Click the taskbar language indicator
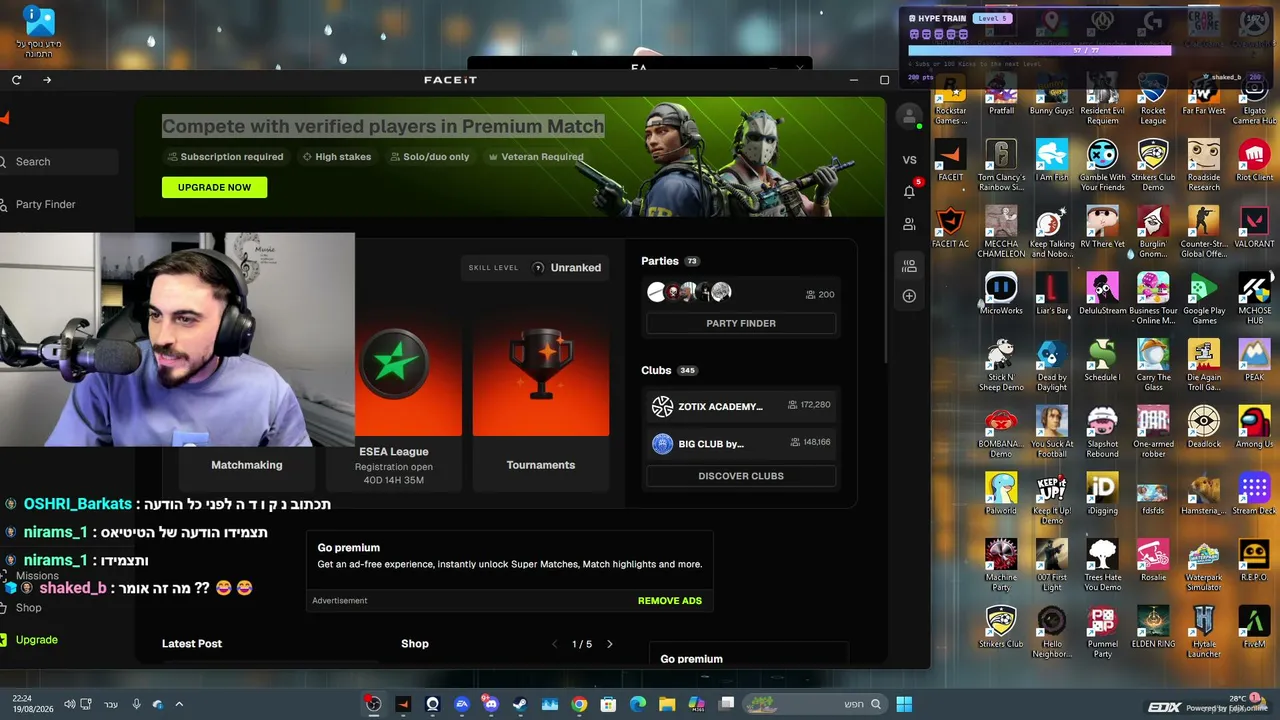The width and height of the screenshot is (1280, 720). point(111,704)
